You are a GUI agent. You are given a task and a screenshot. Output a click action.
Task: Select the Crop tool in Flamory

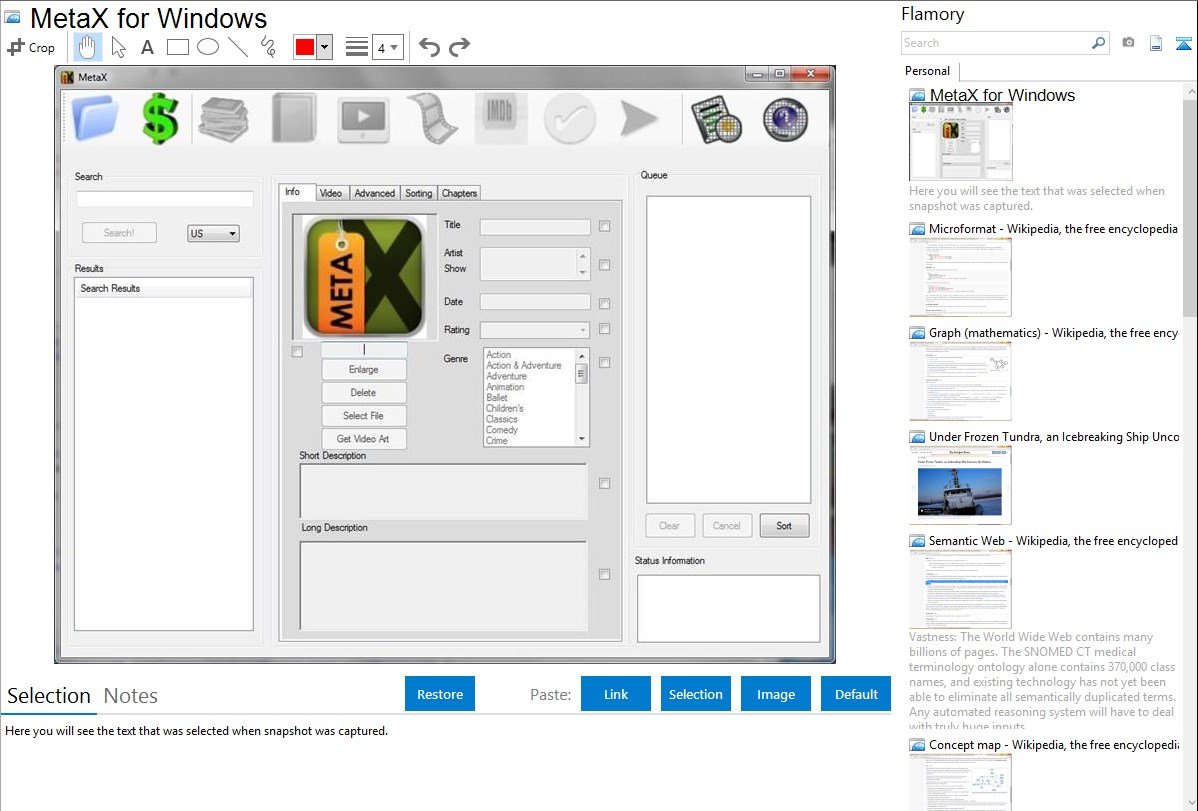31,47
